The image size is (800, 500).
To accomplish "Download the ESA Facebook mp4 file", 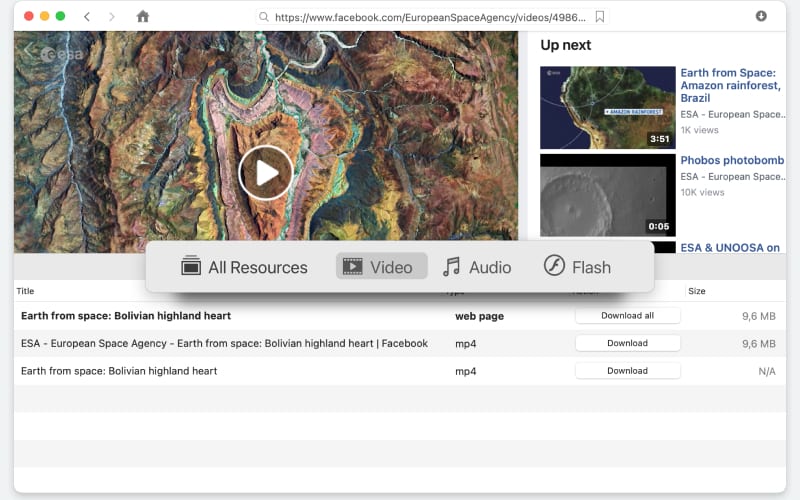I will tap(628, 343).
